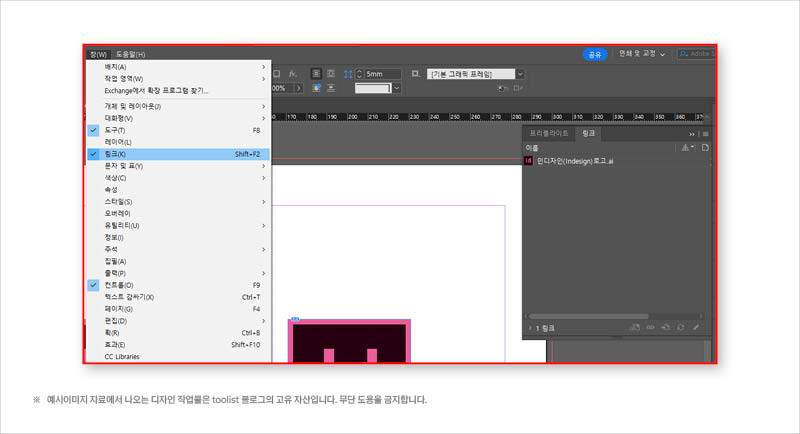The width and height of the screenshot is (800, 434).
Task: Click the fx effects icon
Action: click(292, 74)
